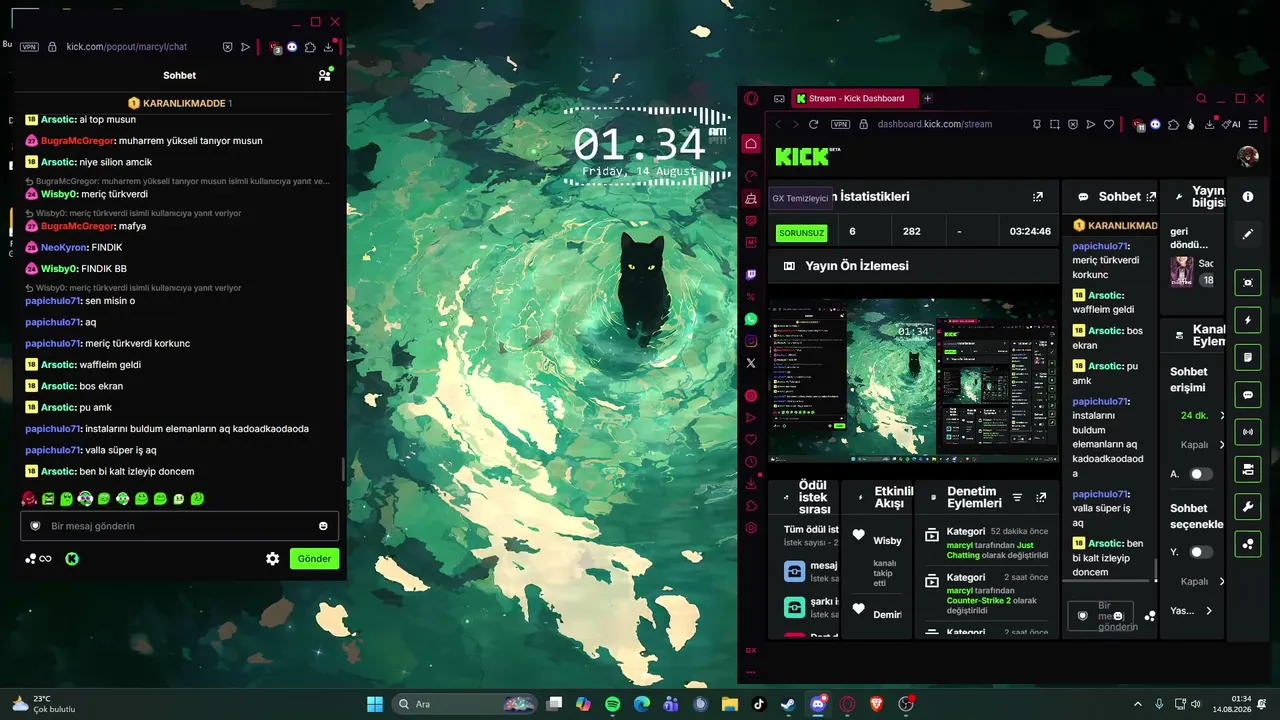
Task: Open the chat users list in popout chat
Action: tap(324, 75)
